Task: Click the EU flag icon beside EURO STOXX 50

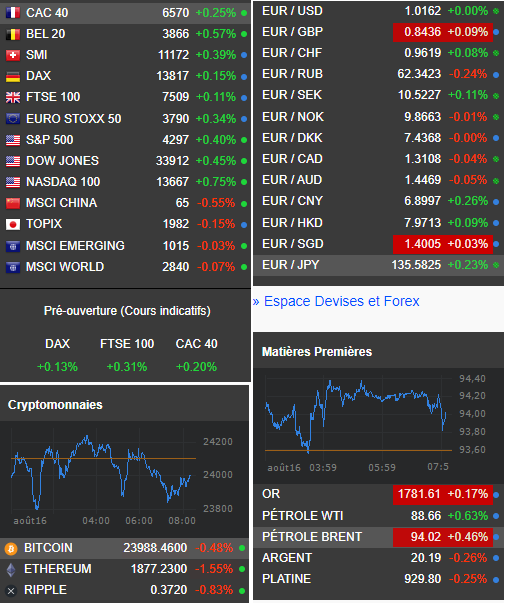Action: pyautogui.click(x=13, y=119)
